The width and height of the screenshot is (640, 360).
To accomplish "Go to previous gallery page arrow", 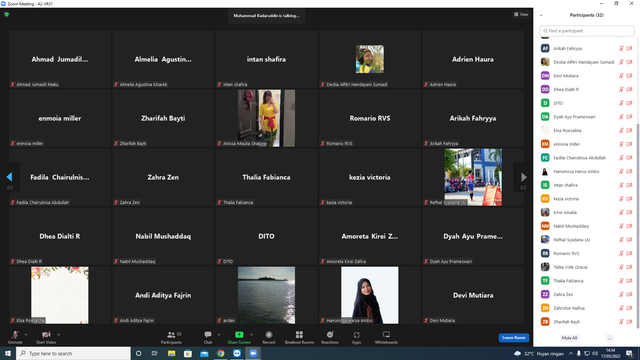I will click(x=9, y=177).
